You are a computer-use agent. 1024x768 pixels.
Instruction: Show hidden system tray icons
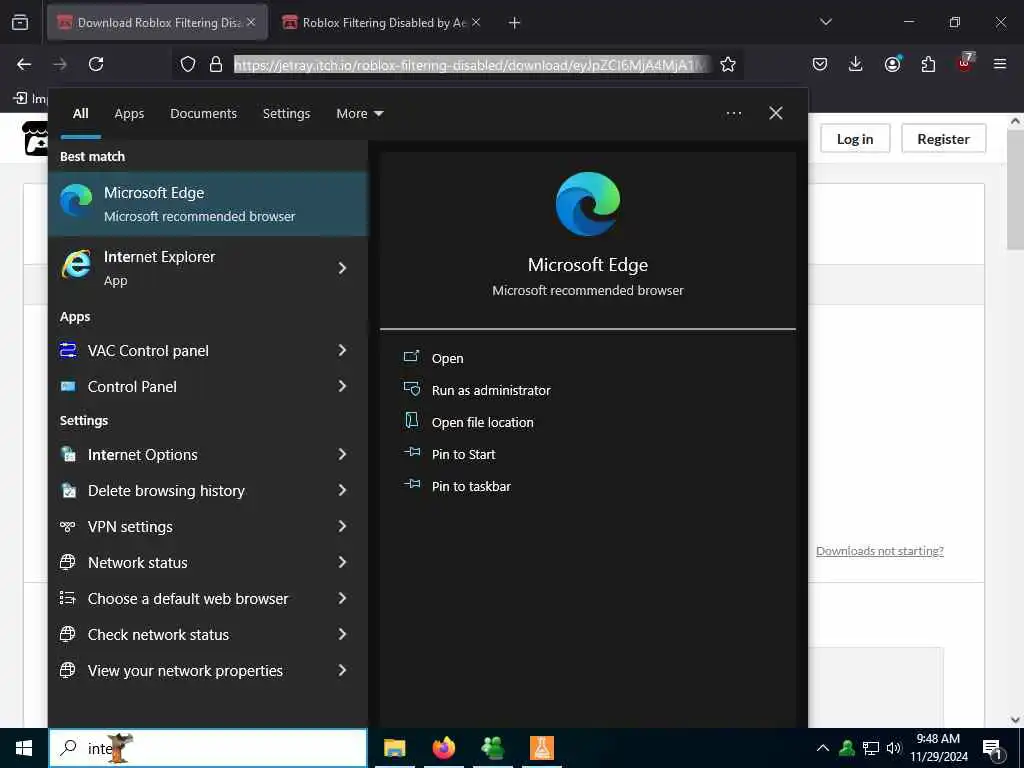(823, 748)
